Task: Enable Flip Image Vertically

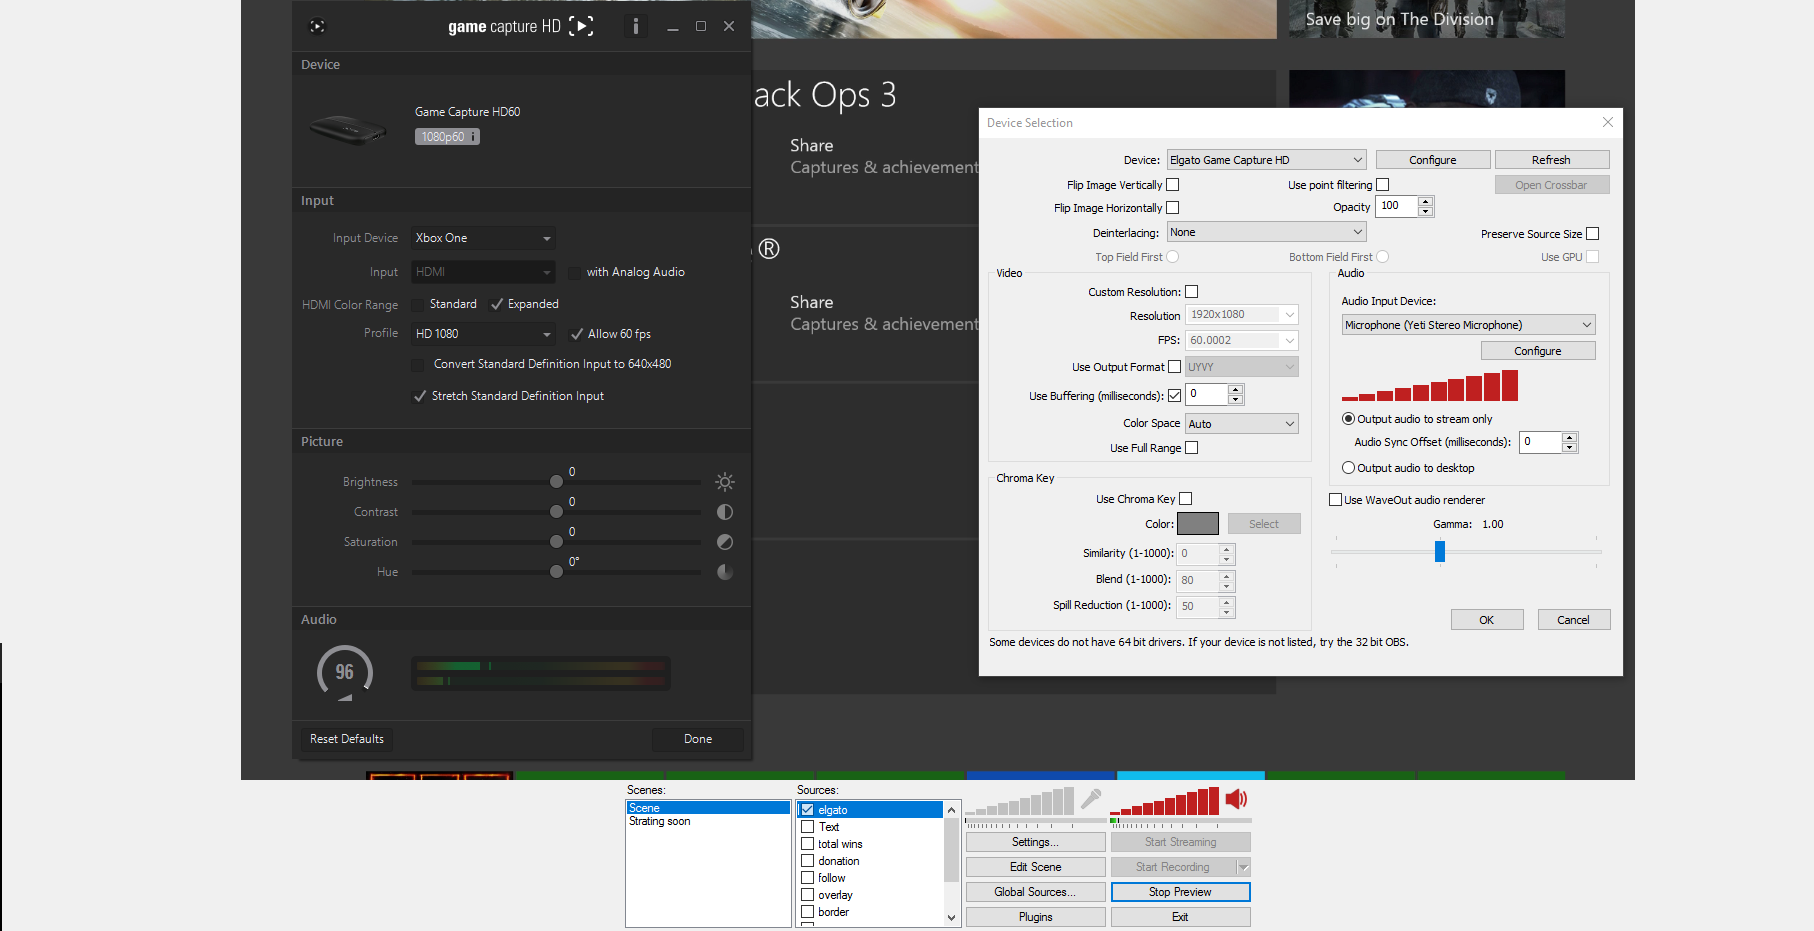Action: coord(1173,185)
